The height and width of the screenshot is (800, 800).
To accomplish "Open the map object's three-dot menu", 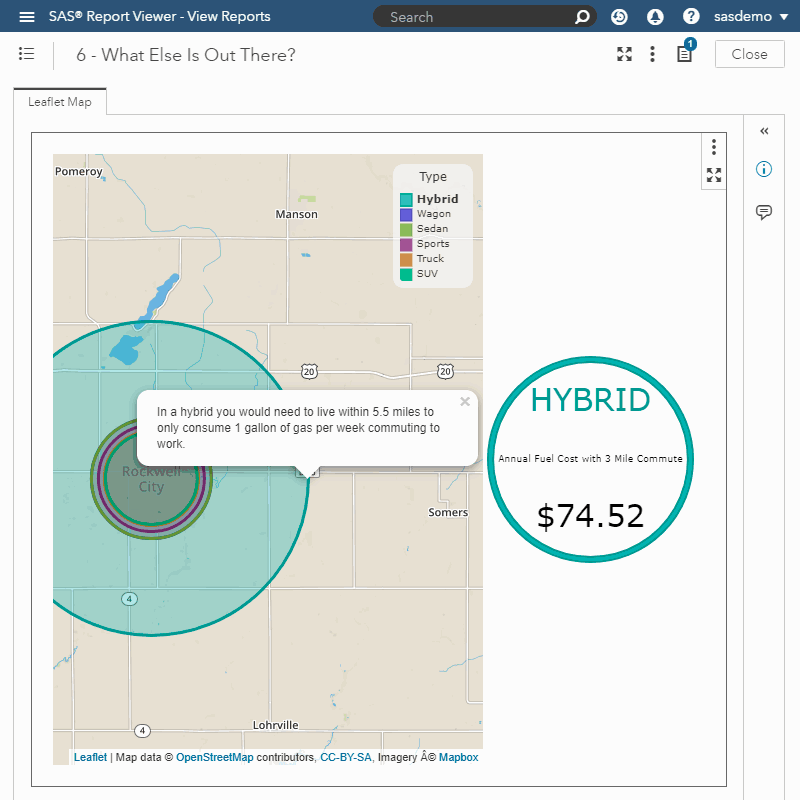I will tap(714, 147).
